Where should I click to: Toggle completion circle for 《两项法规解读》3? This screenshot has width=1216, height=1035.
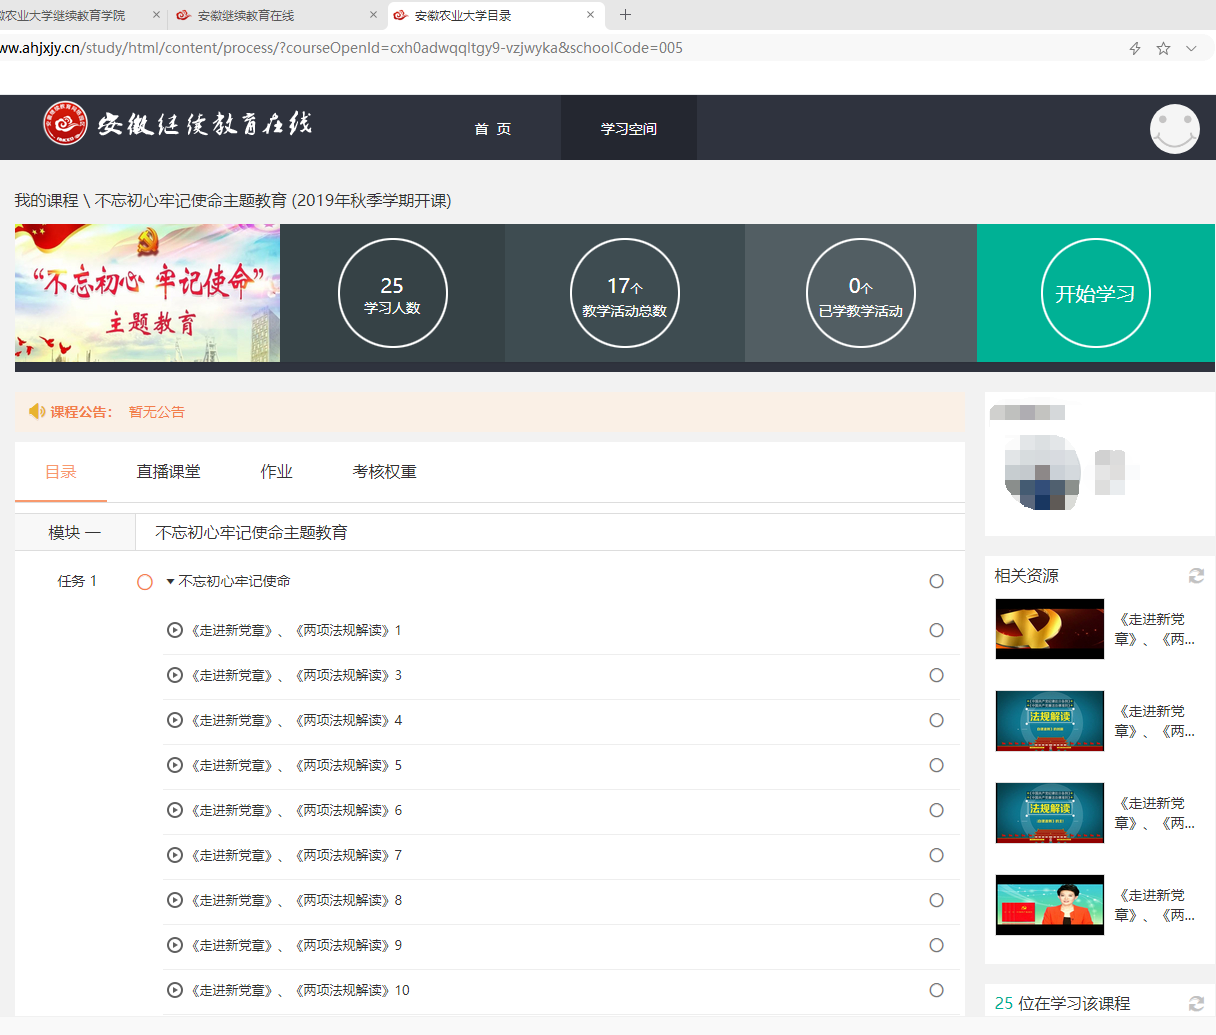936,675
